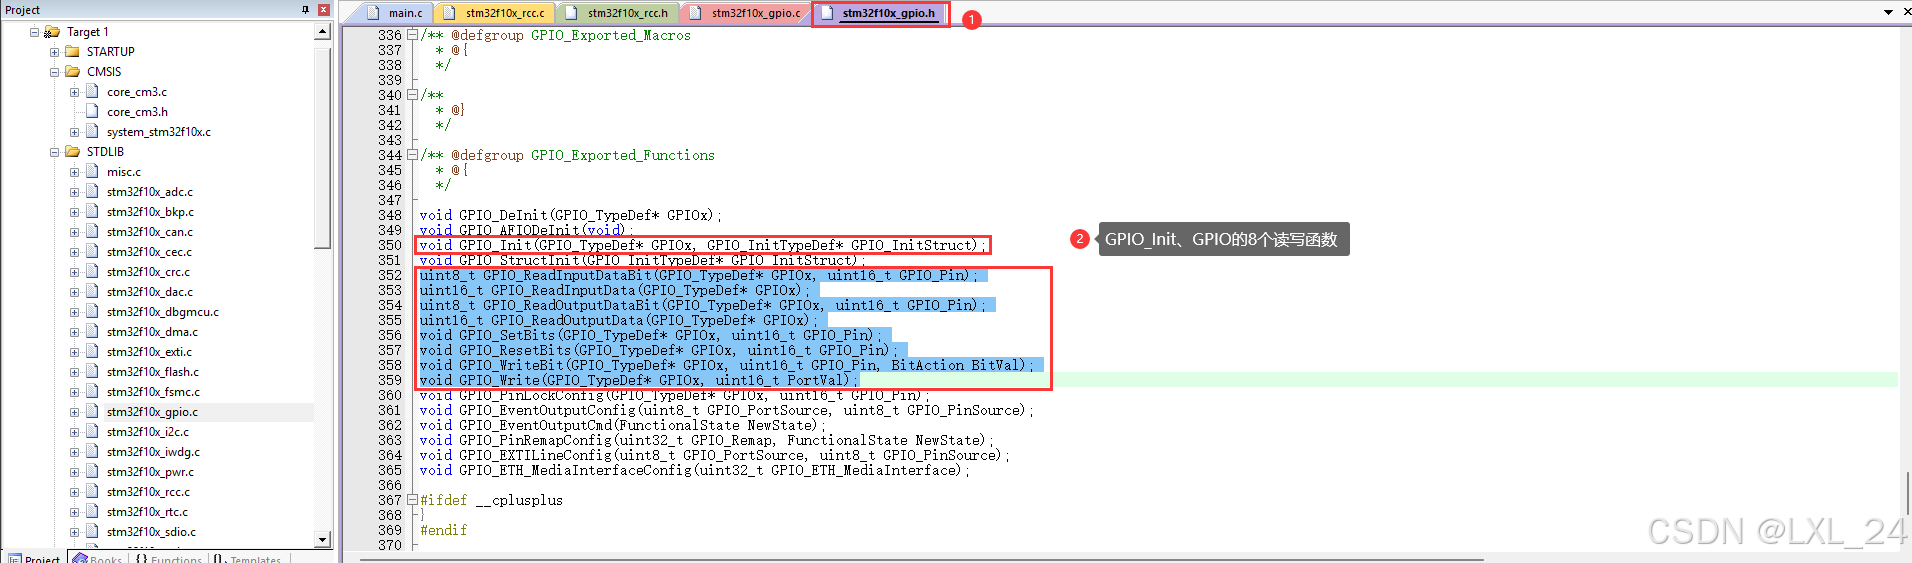Click the stm32f10x_adc.c file icon
The height and width of the screenshot is (563, 1912).
(92, 191)
